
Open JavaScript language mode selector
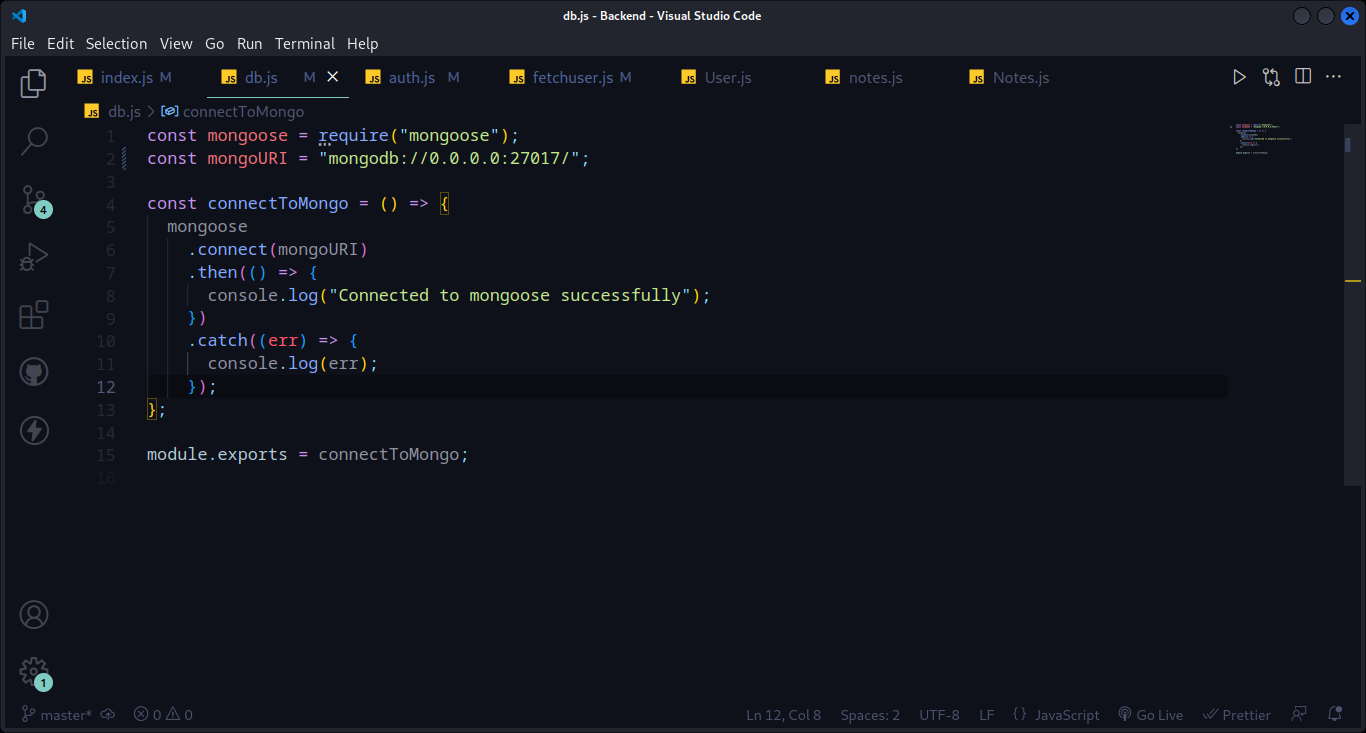(1056, 715)
